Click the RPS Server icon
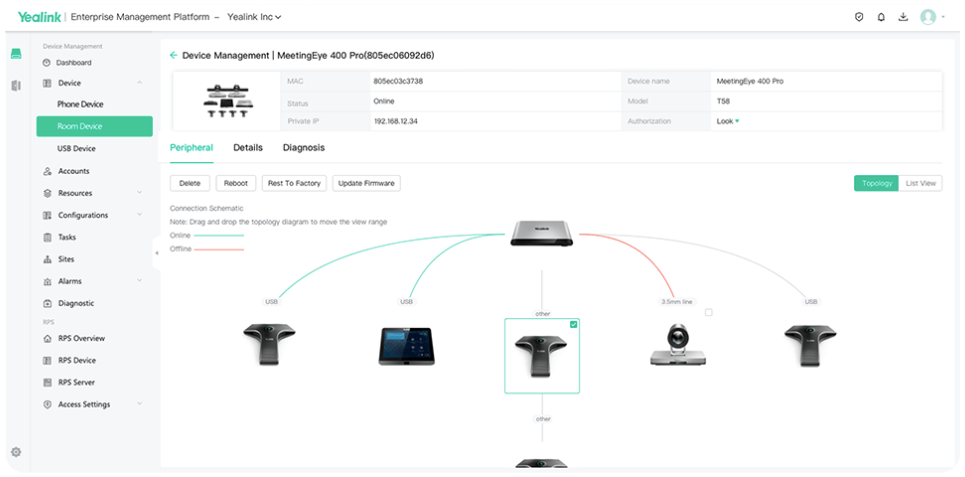Image resolution: width=965 pixels, height=477 pixels. [47, 383]
